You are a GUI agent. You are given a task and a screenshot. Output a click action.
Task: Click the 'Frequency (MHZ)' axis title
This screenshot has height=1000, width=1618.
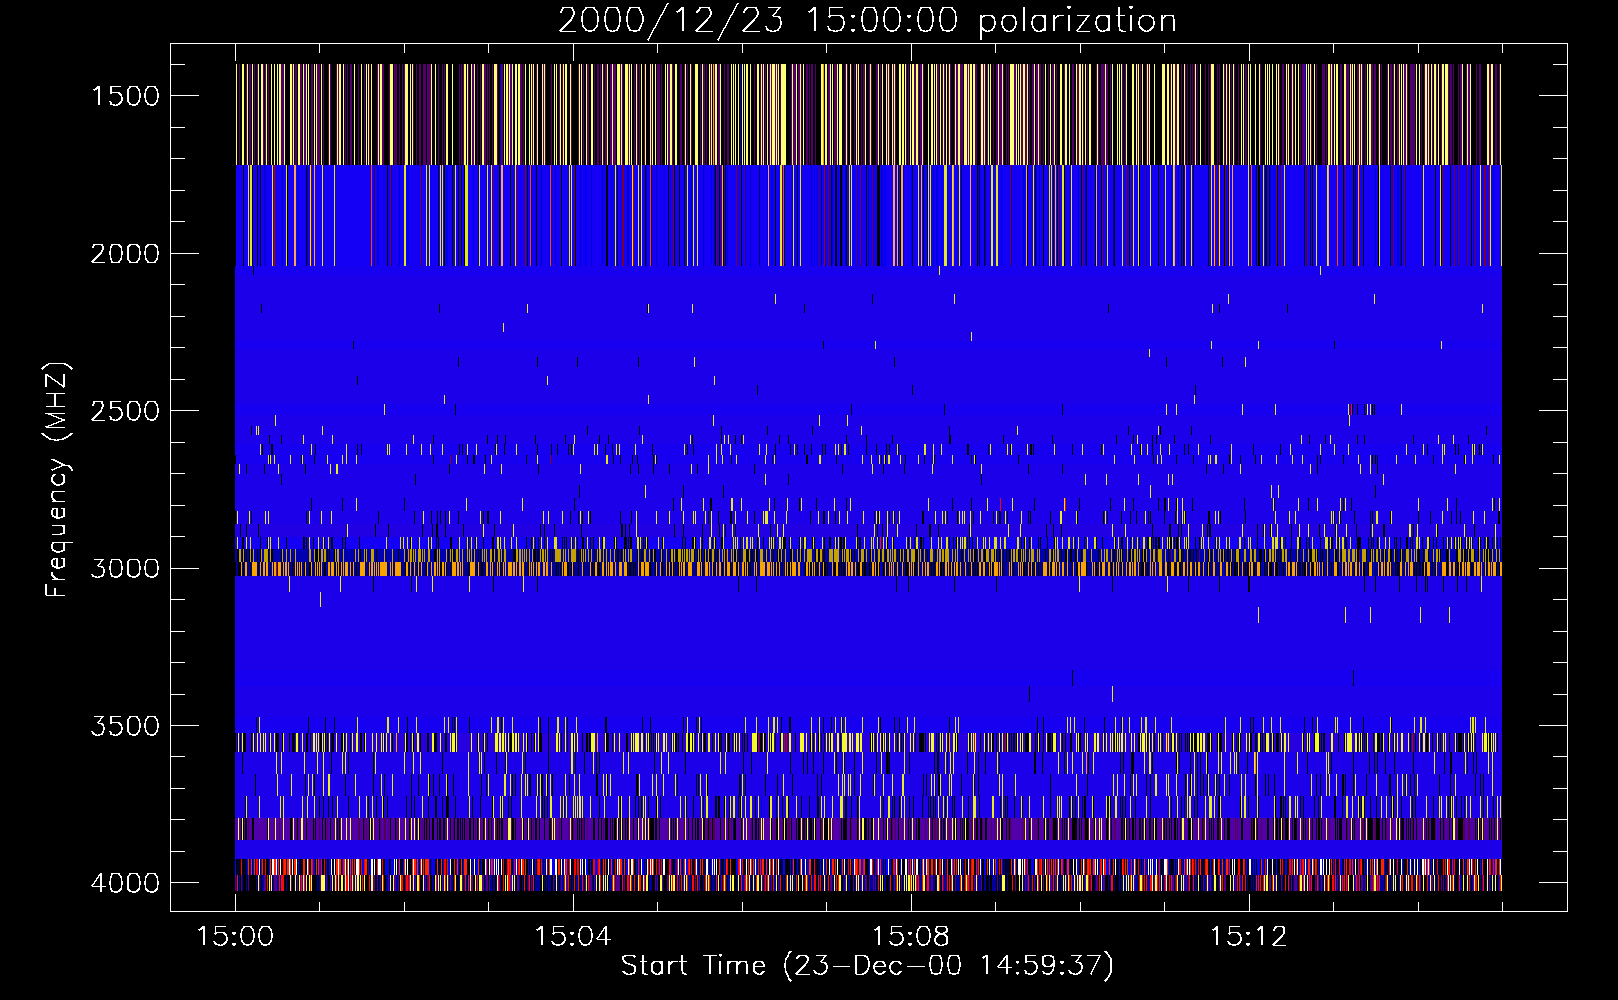click(57, 479)
